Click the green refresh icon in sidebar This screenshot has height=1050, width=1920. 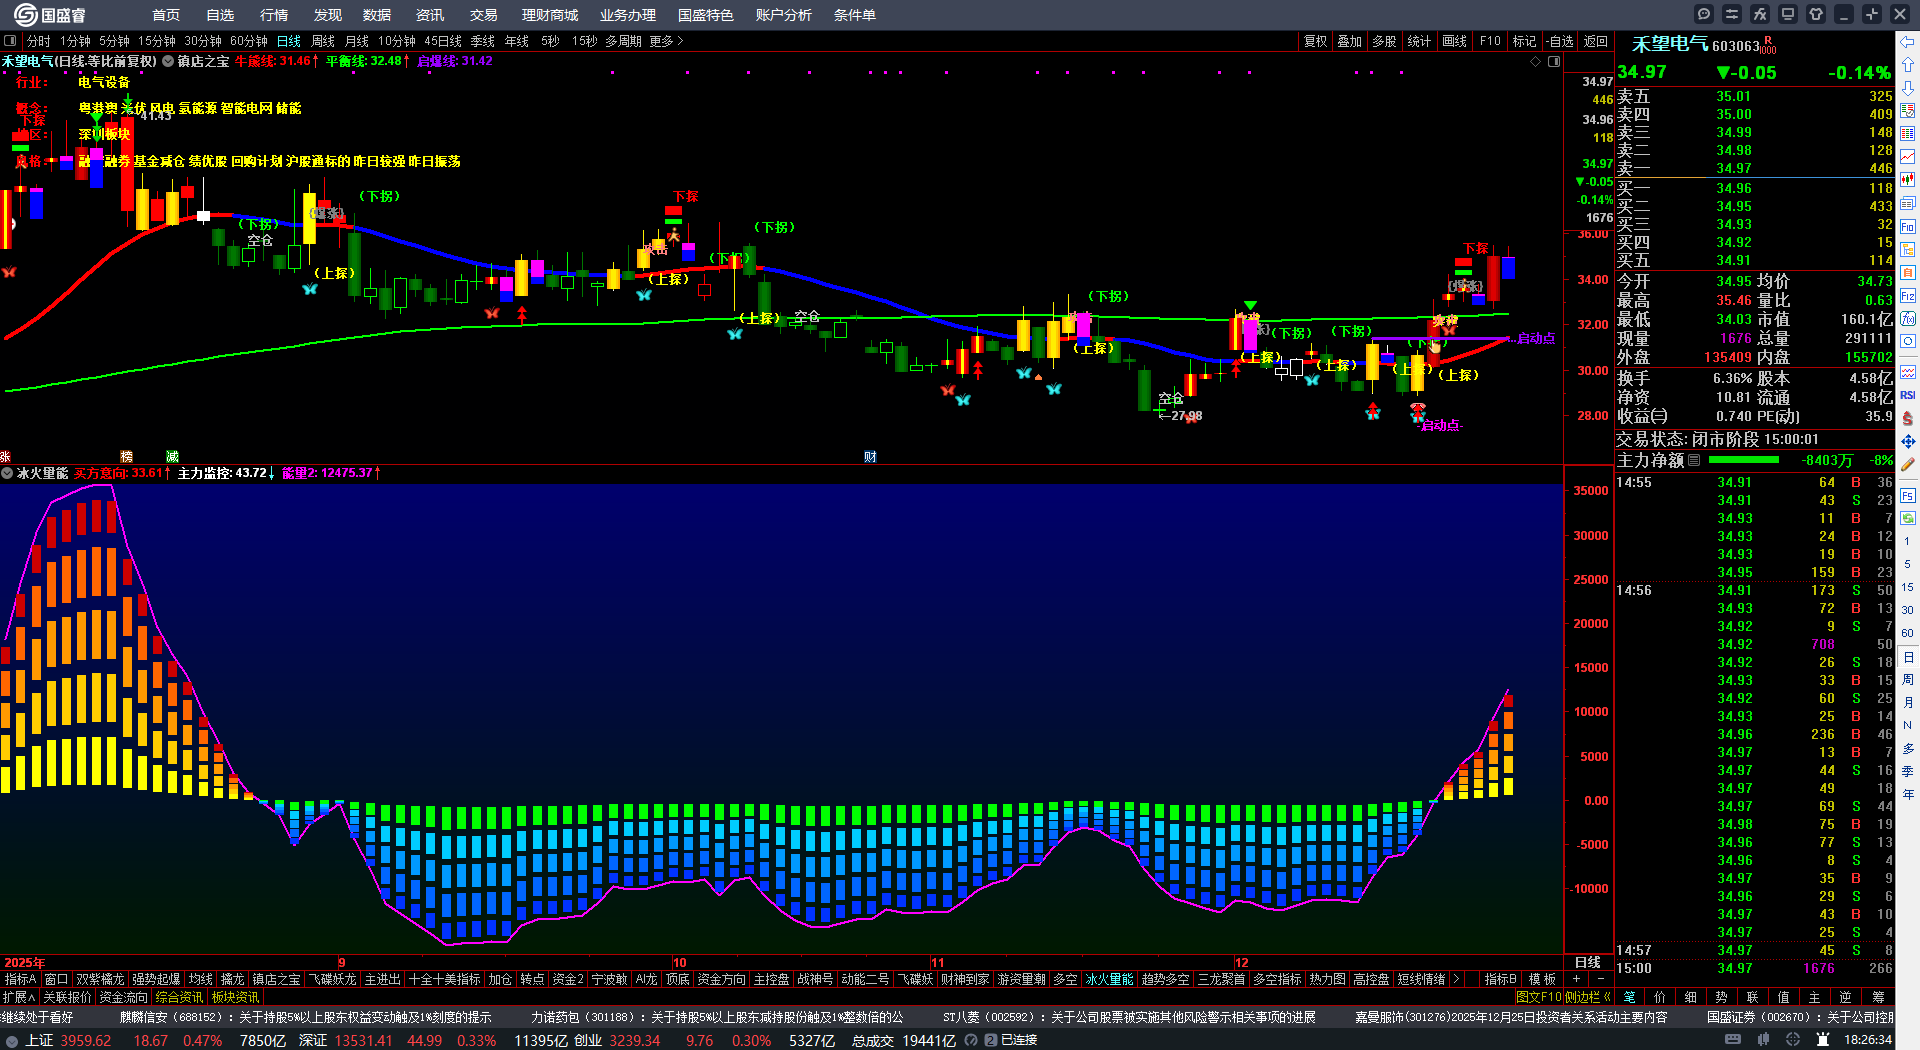click(x=1908, y=518)
